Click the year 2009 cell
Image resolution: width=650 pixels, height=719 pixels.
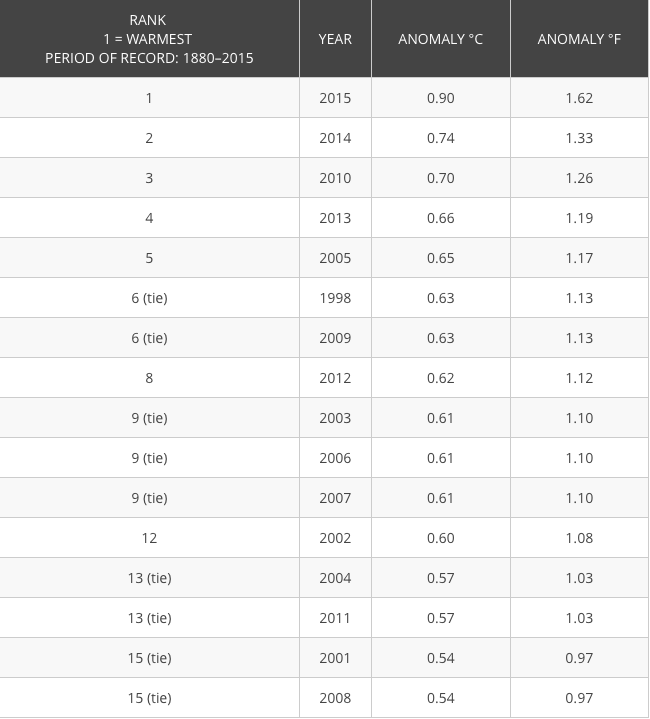(x=335, y=338)
